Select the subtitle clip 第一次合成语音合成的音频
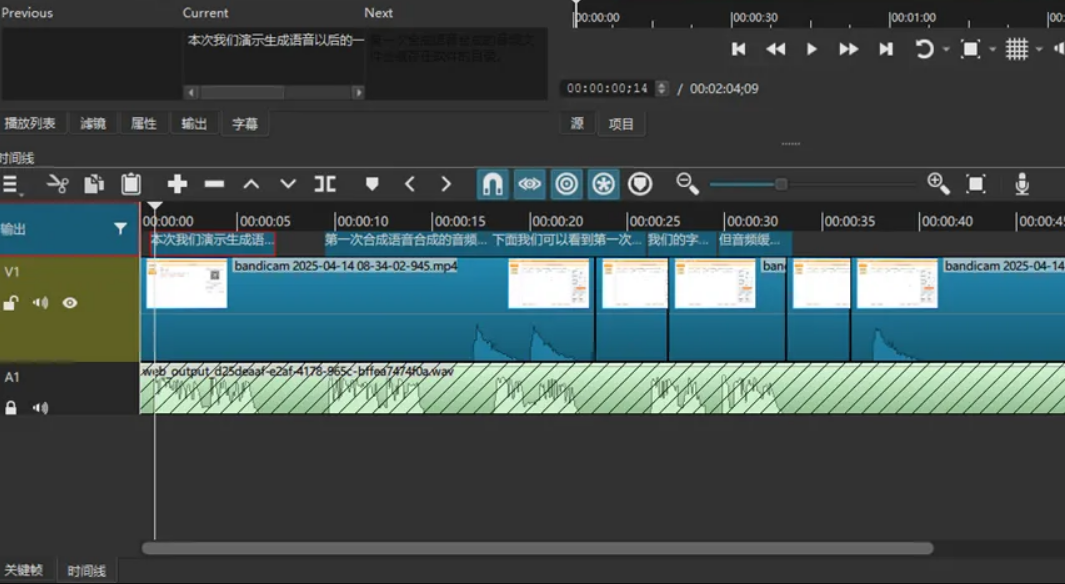Image resolution: width=1065 pixels, height=584 pixels. click(405, 240)
